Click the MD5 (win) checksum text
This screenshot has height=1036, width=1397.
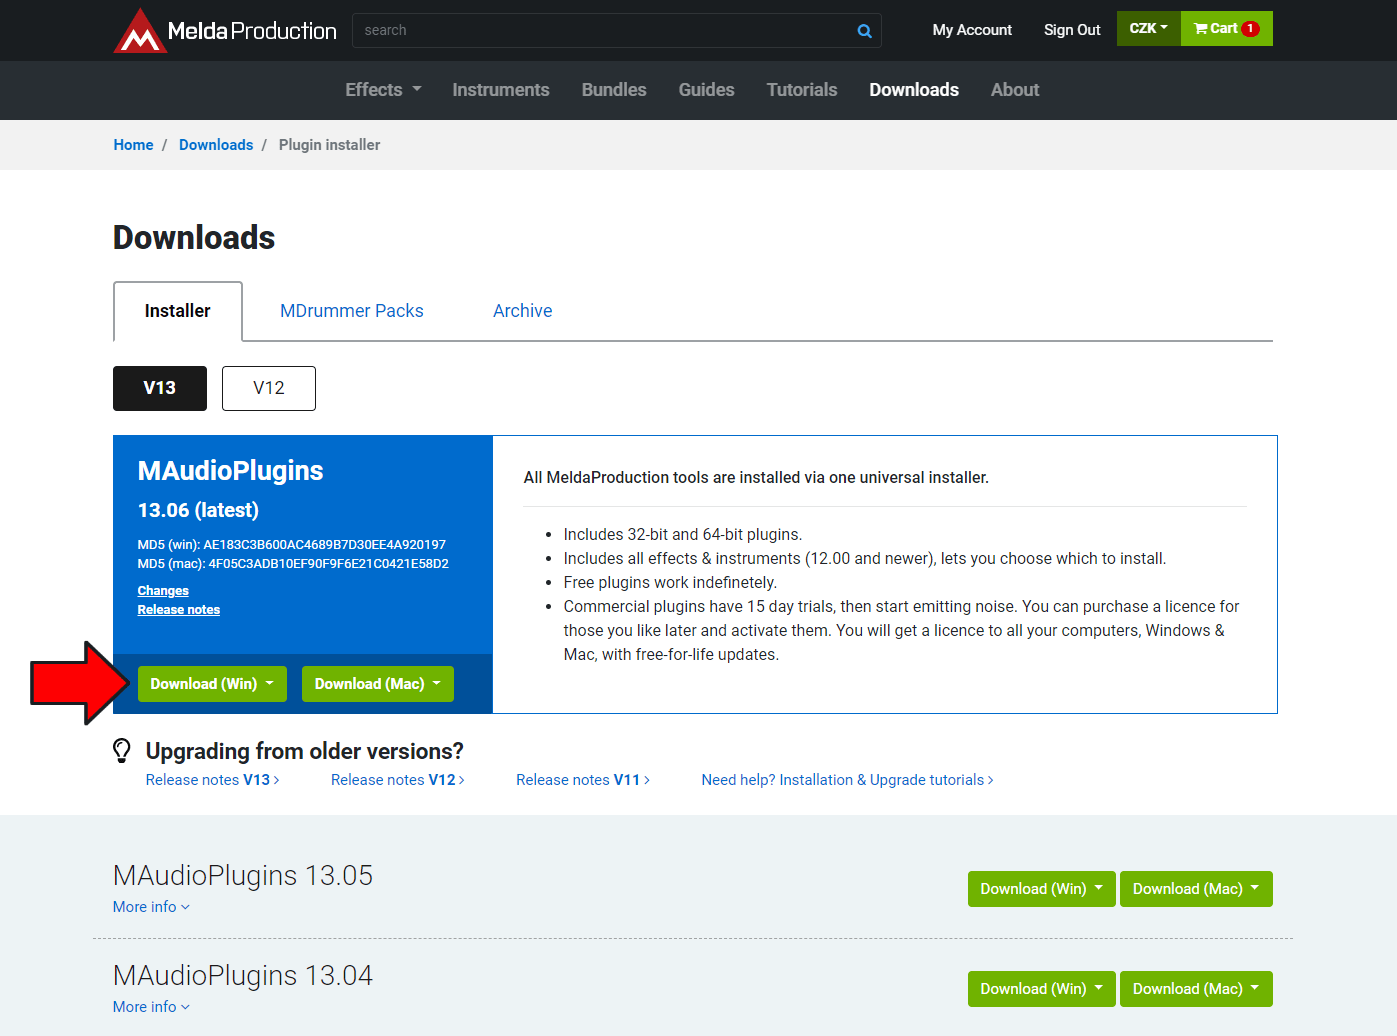(x=292, y=545)
